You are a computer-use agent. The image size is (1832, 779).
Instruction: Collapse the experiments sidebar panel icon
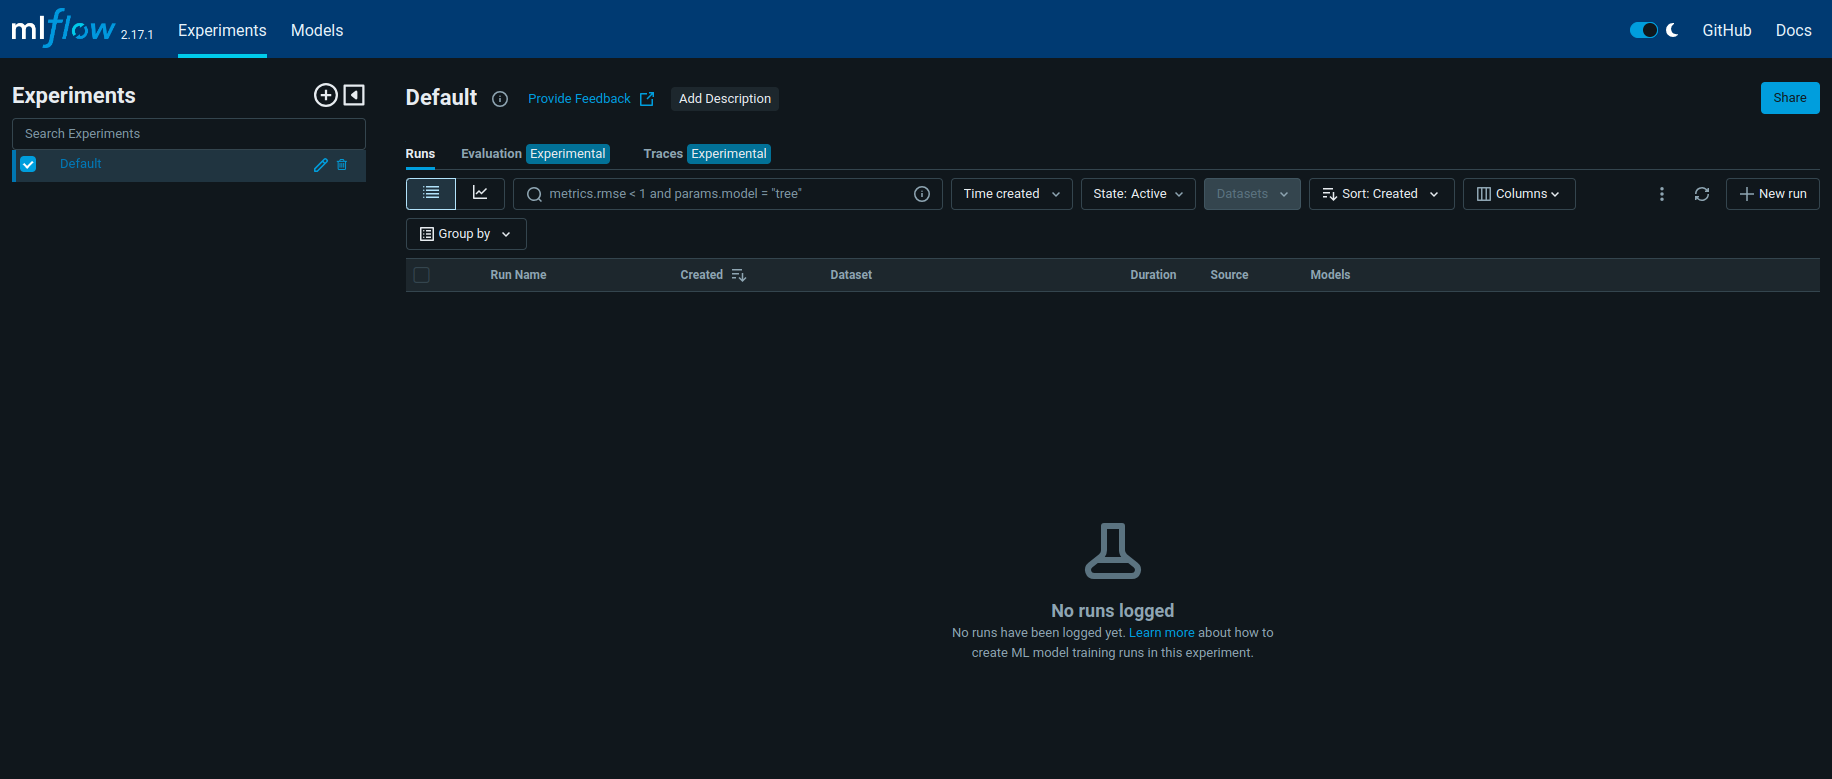354,95
